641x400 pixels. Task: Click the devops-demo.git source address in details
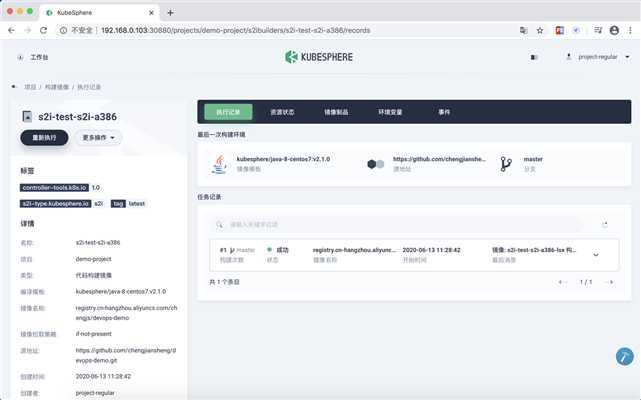coord(126,355)
